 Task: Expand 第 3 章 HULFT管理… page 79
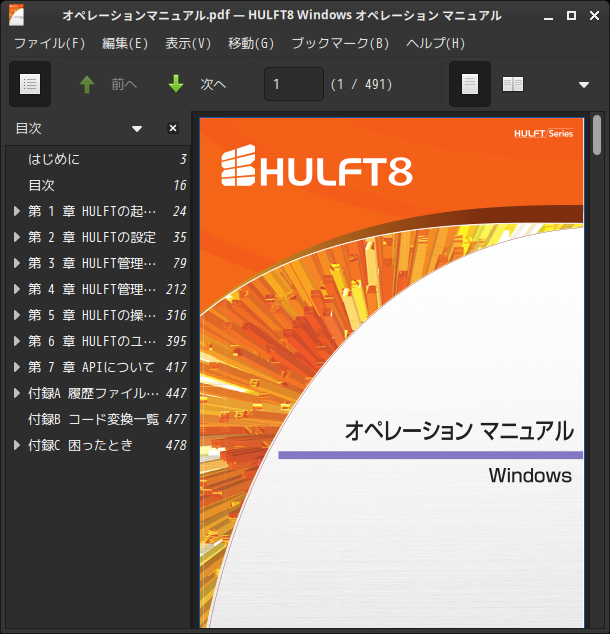pos(17,263)
